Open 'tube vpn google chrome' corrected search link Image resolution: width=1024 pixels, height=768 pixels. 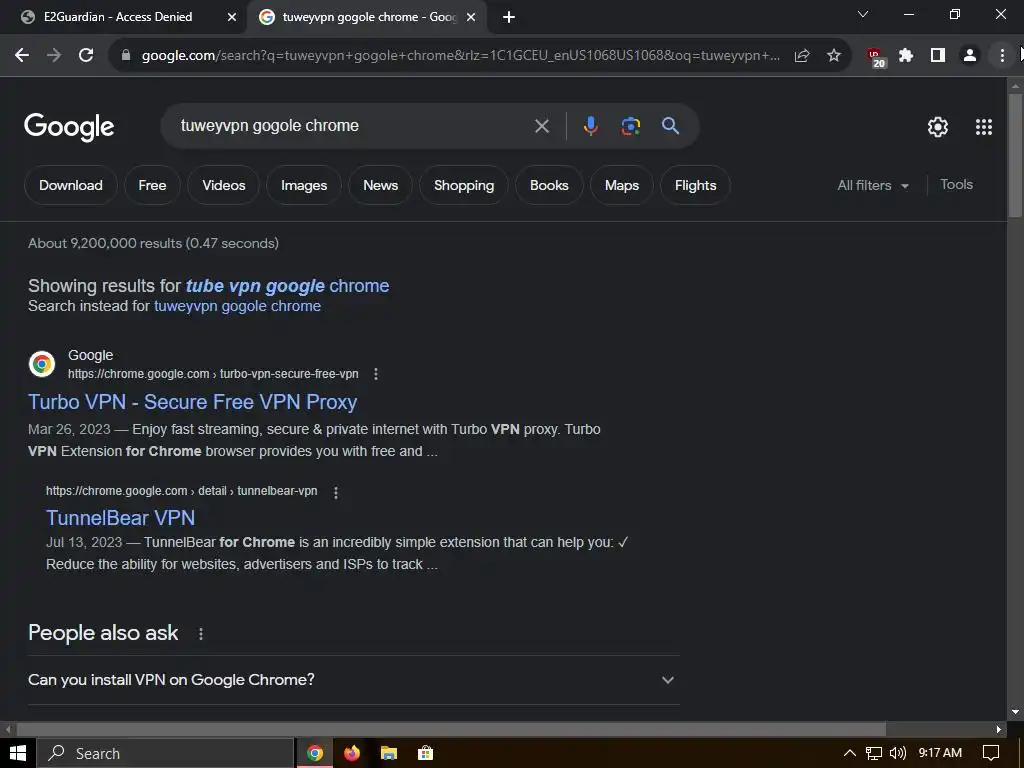287,286
